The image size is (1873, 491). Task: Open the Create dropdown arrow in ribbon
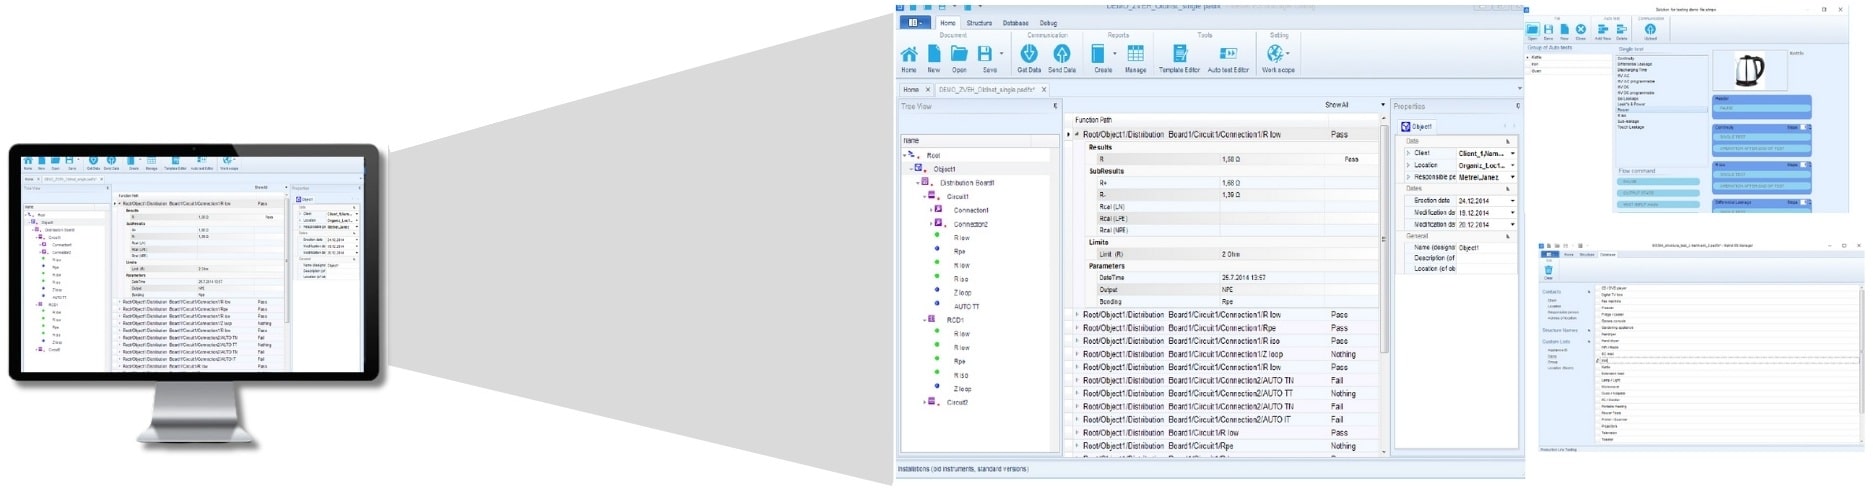click(x=1115, y=54)
